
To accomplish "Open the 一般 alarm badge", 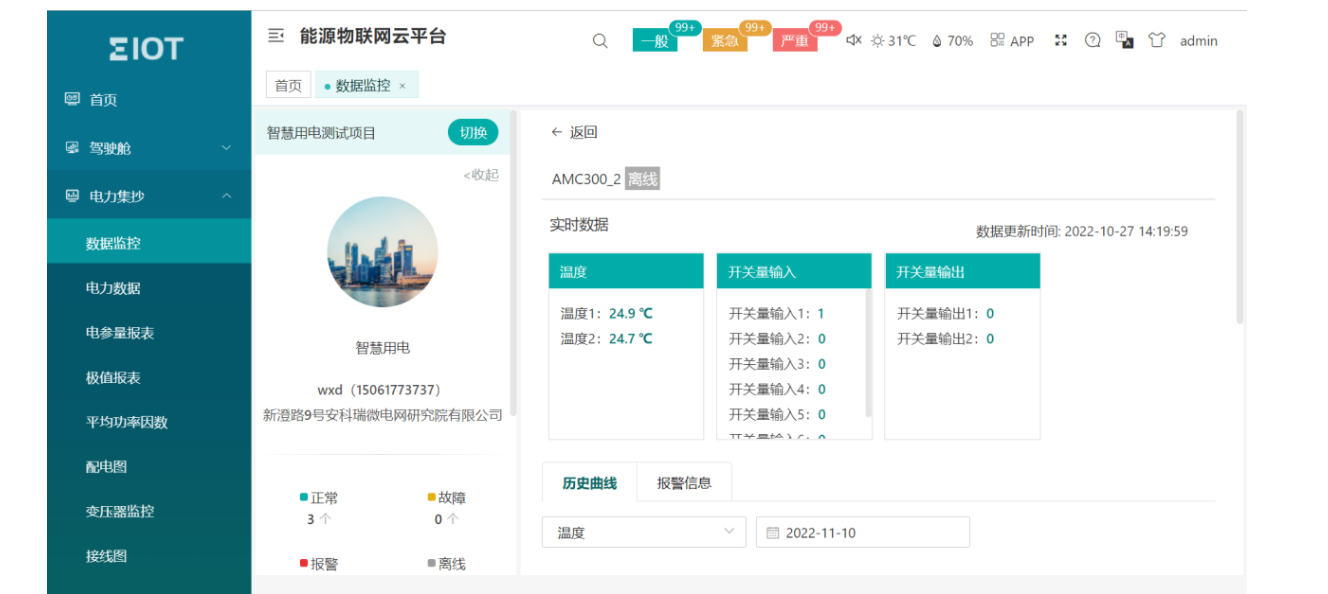I will [x=655, y=41].
